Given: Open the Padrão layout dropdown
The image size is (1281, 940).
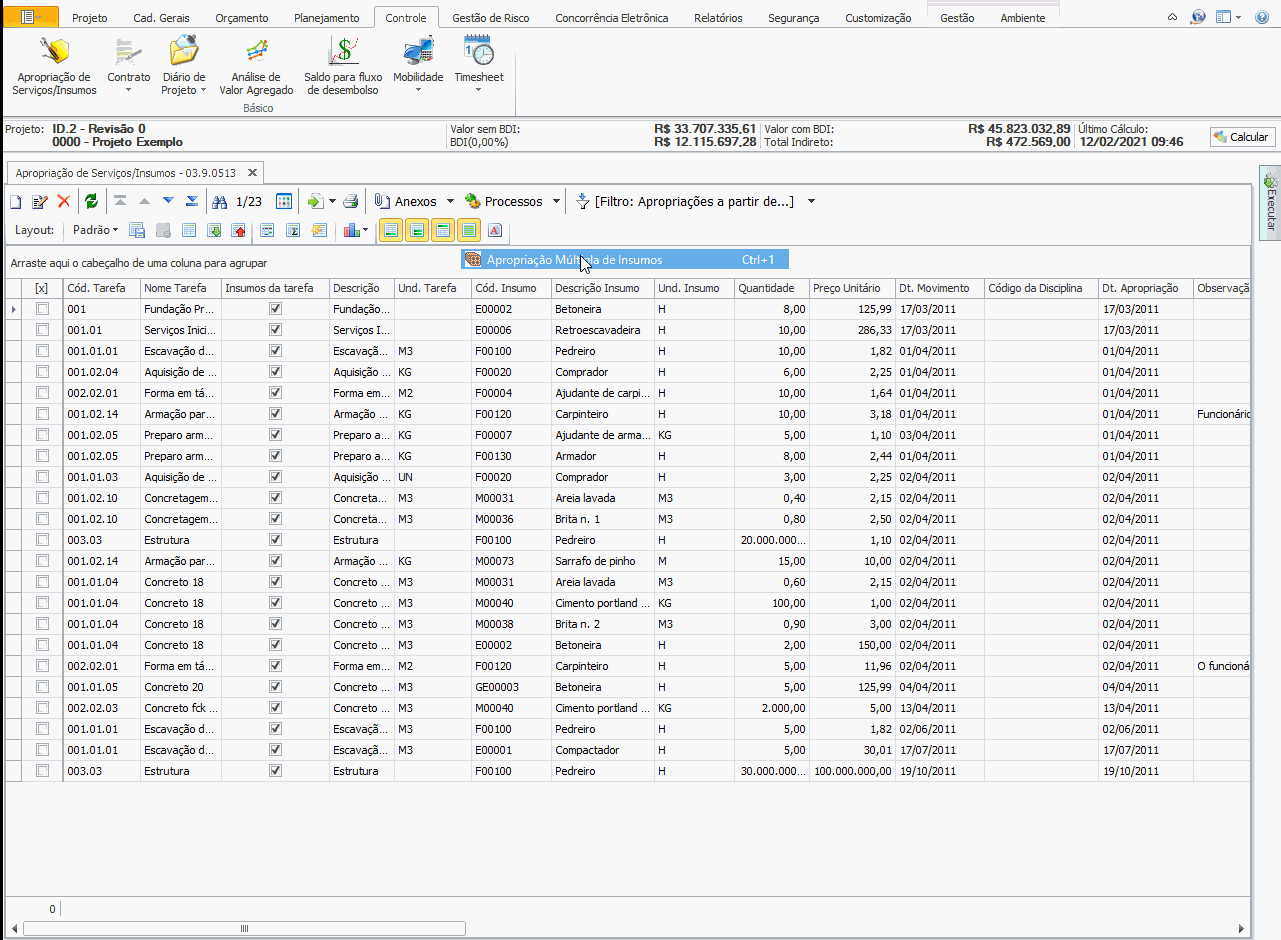Looking at the screenshot, I should point(96,231).
